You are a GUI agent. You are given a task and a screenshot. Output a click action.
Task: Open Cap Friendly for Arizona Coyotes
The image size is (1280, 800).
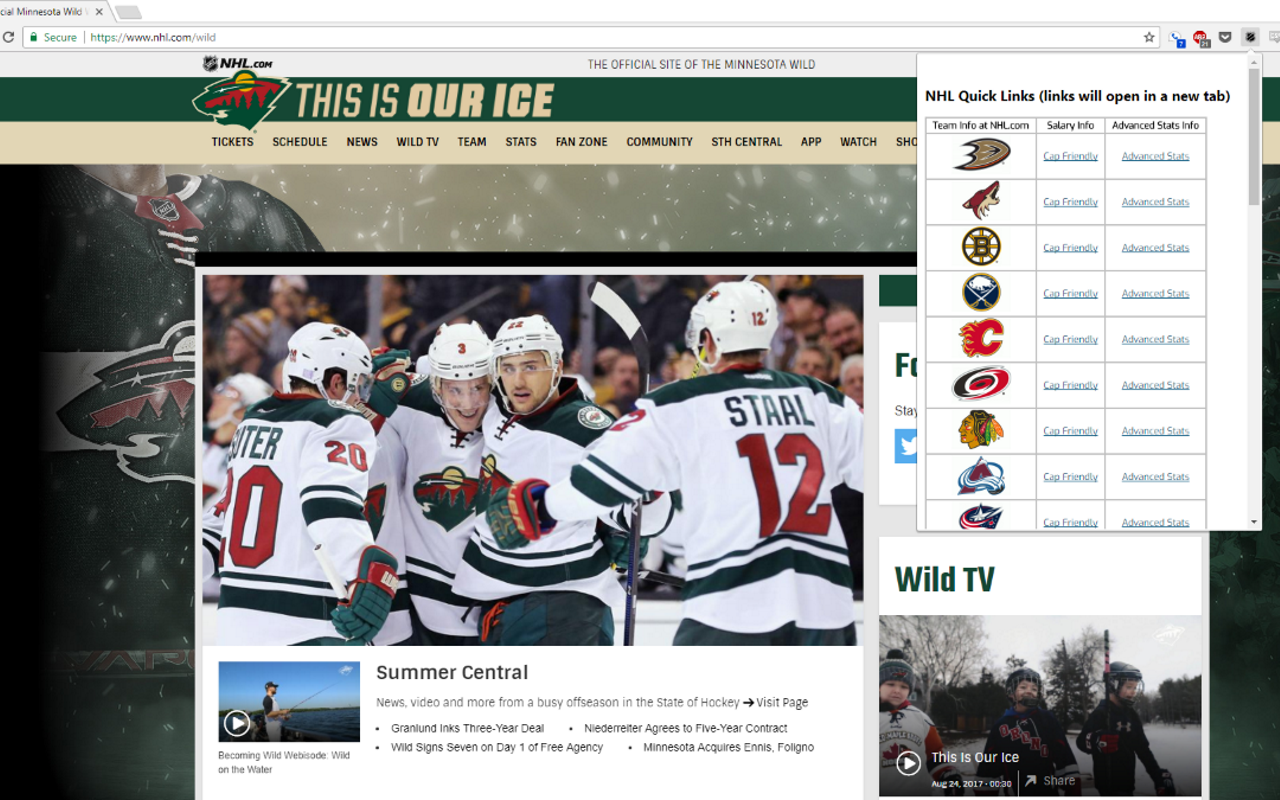click(1070, 202)
